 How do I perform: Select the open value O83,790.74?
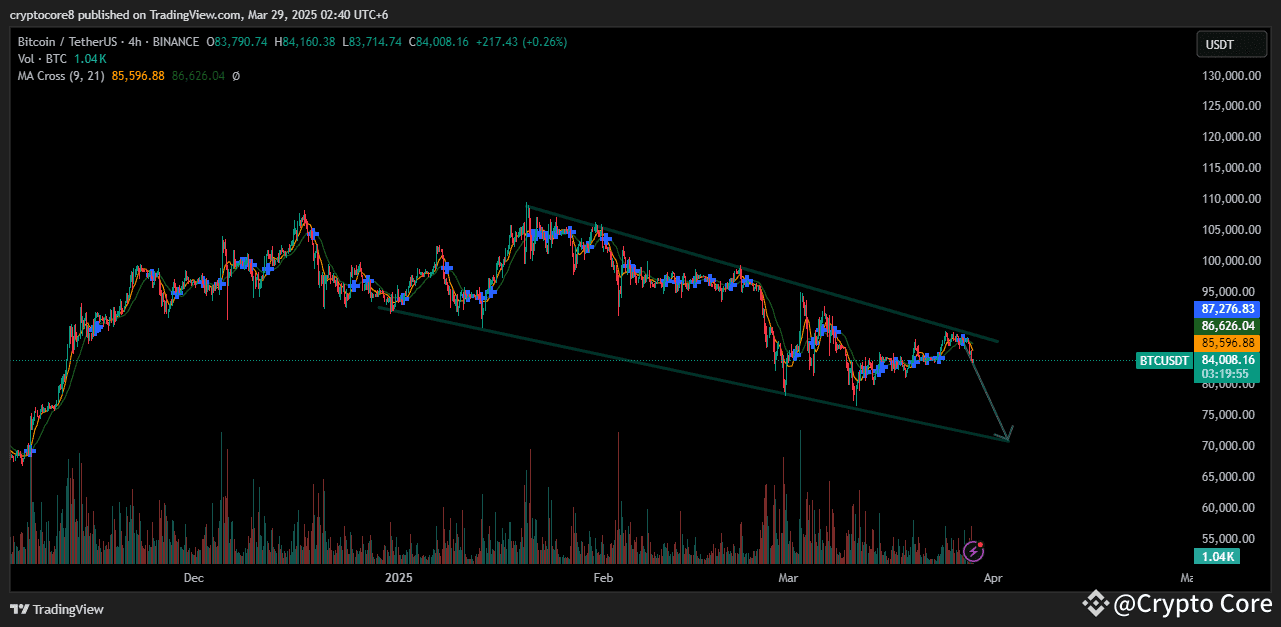(x=237, y=42)
